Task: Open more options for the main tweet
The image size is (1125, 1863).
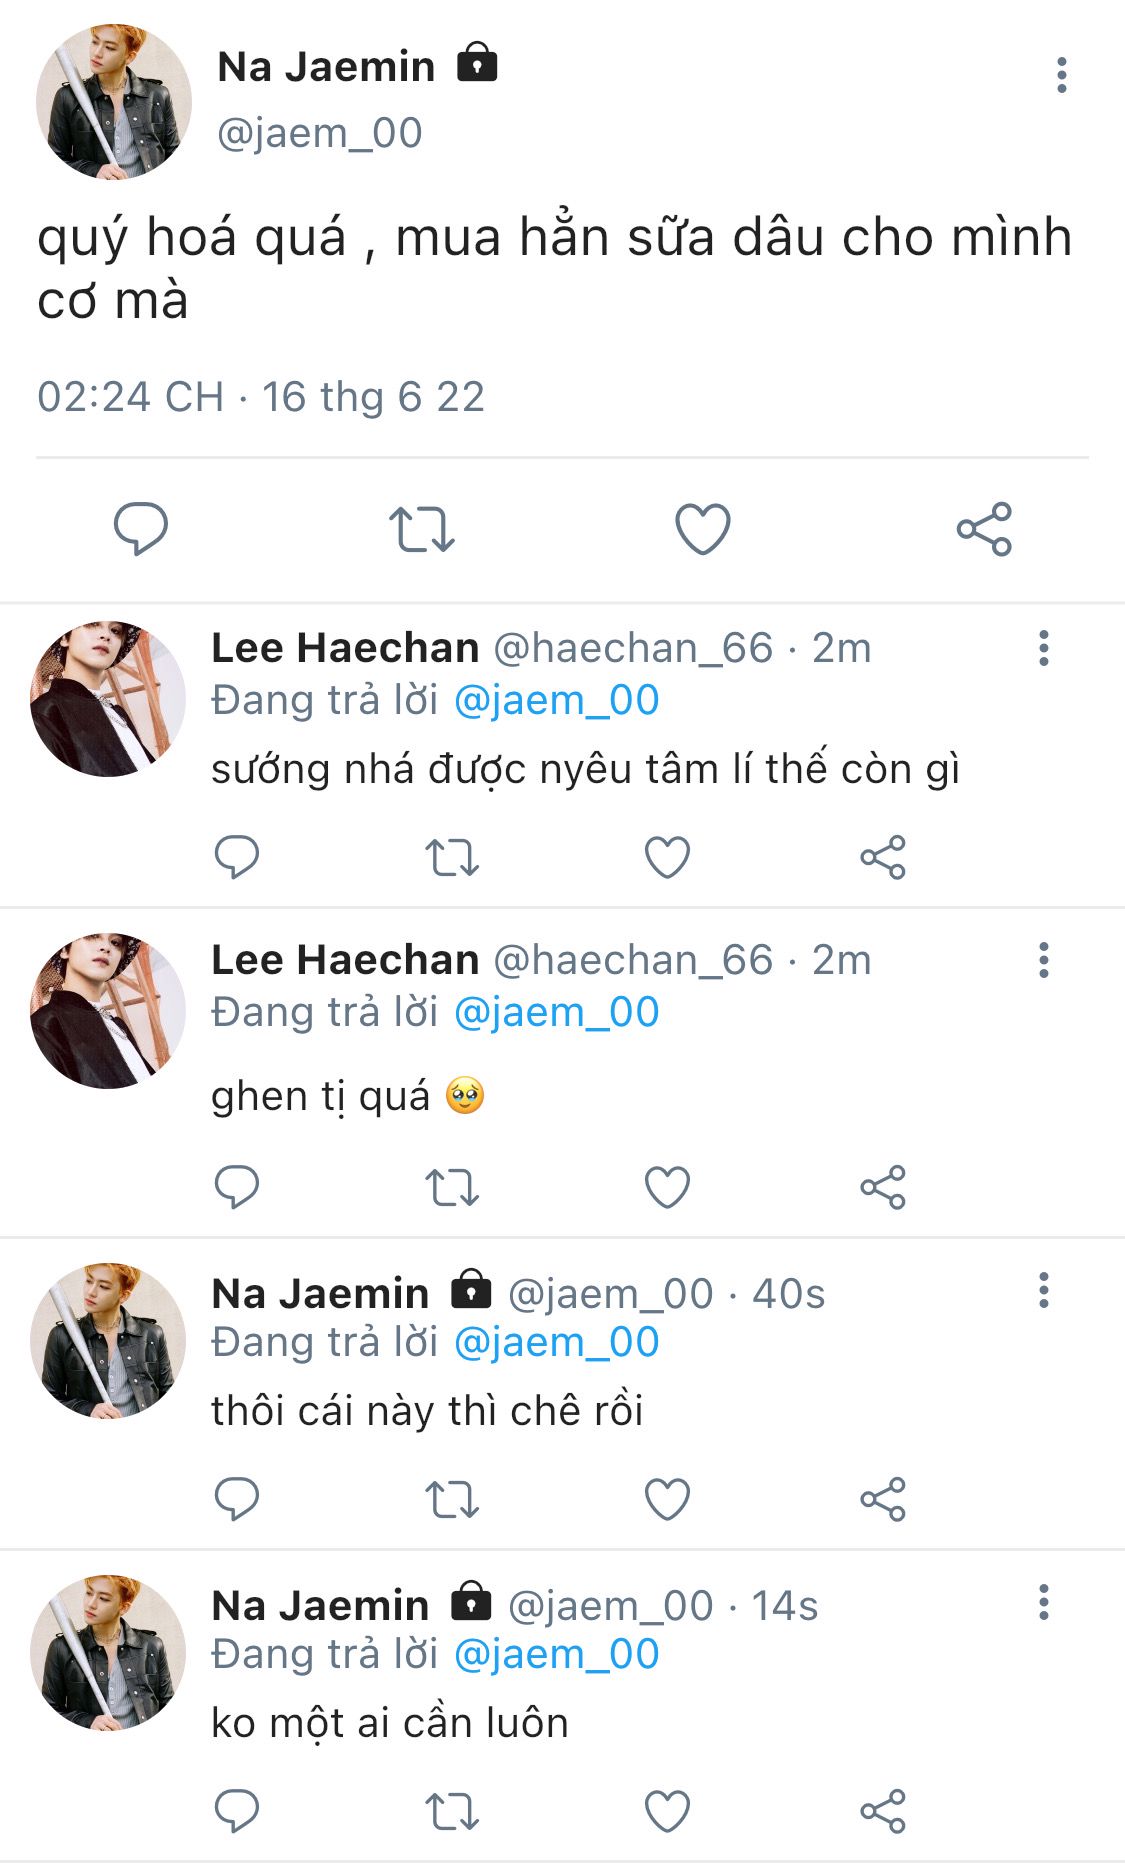Action: [1061, 75]
